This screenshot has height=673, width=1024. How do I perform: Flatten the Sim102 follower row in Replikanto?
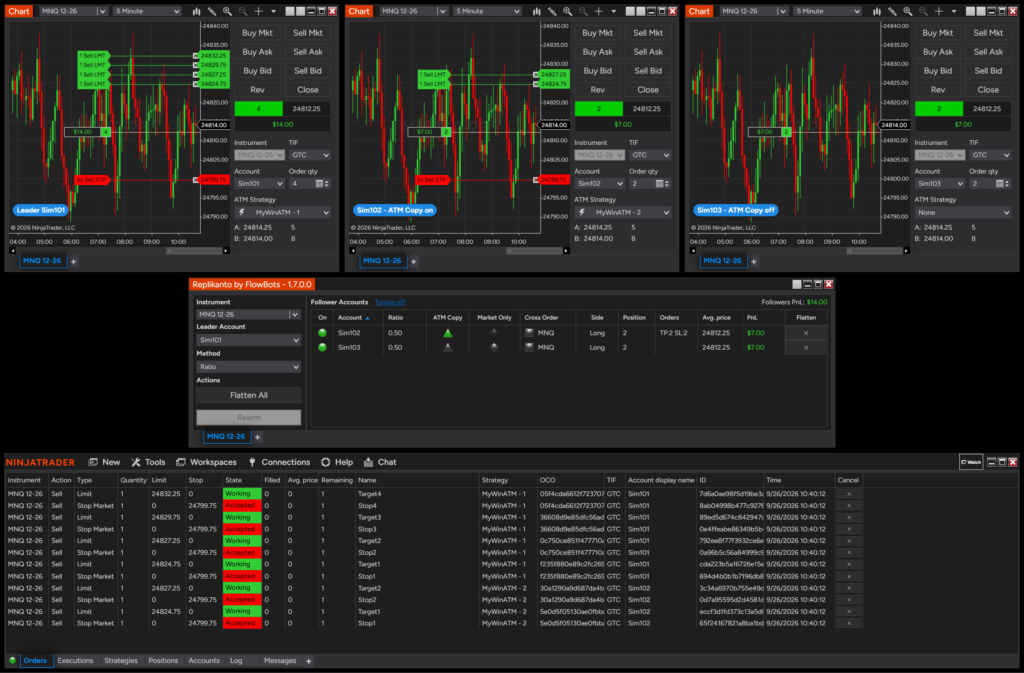coord(806,333)
